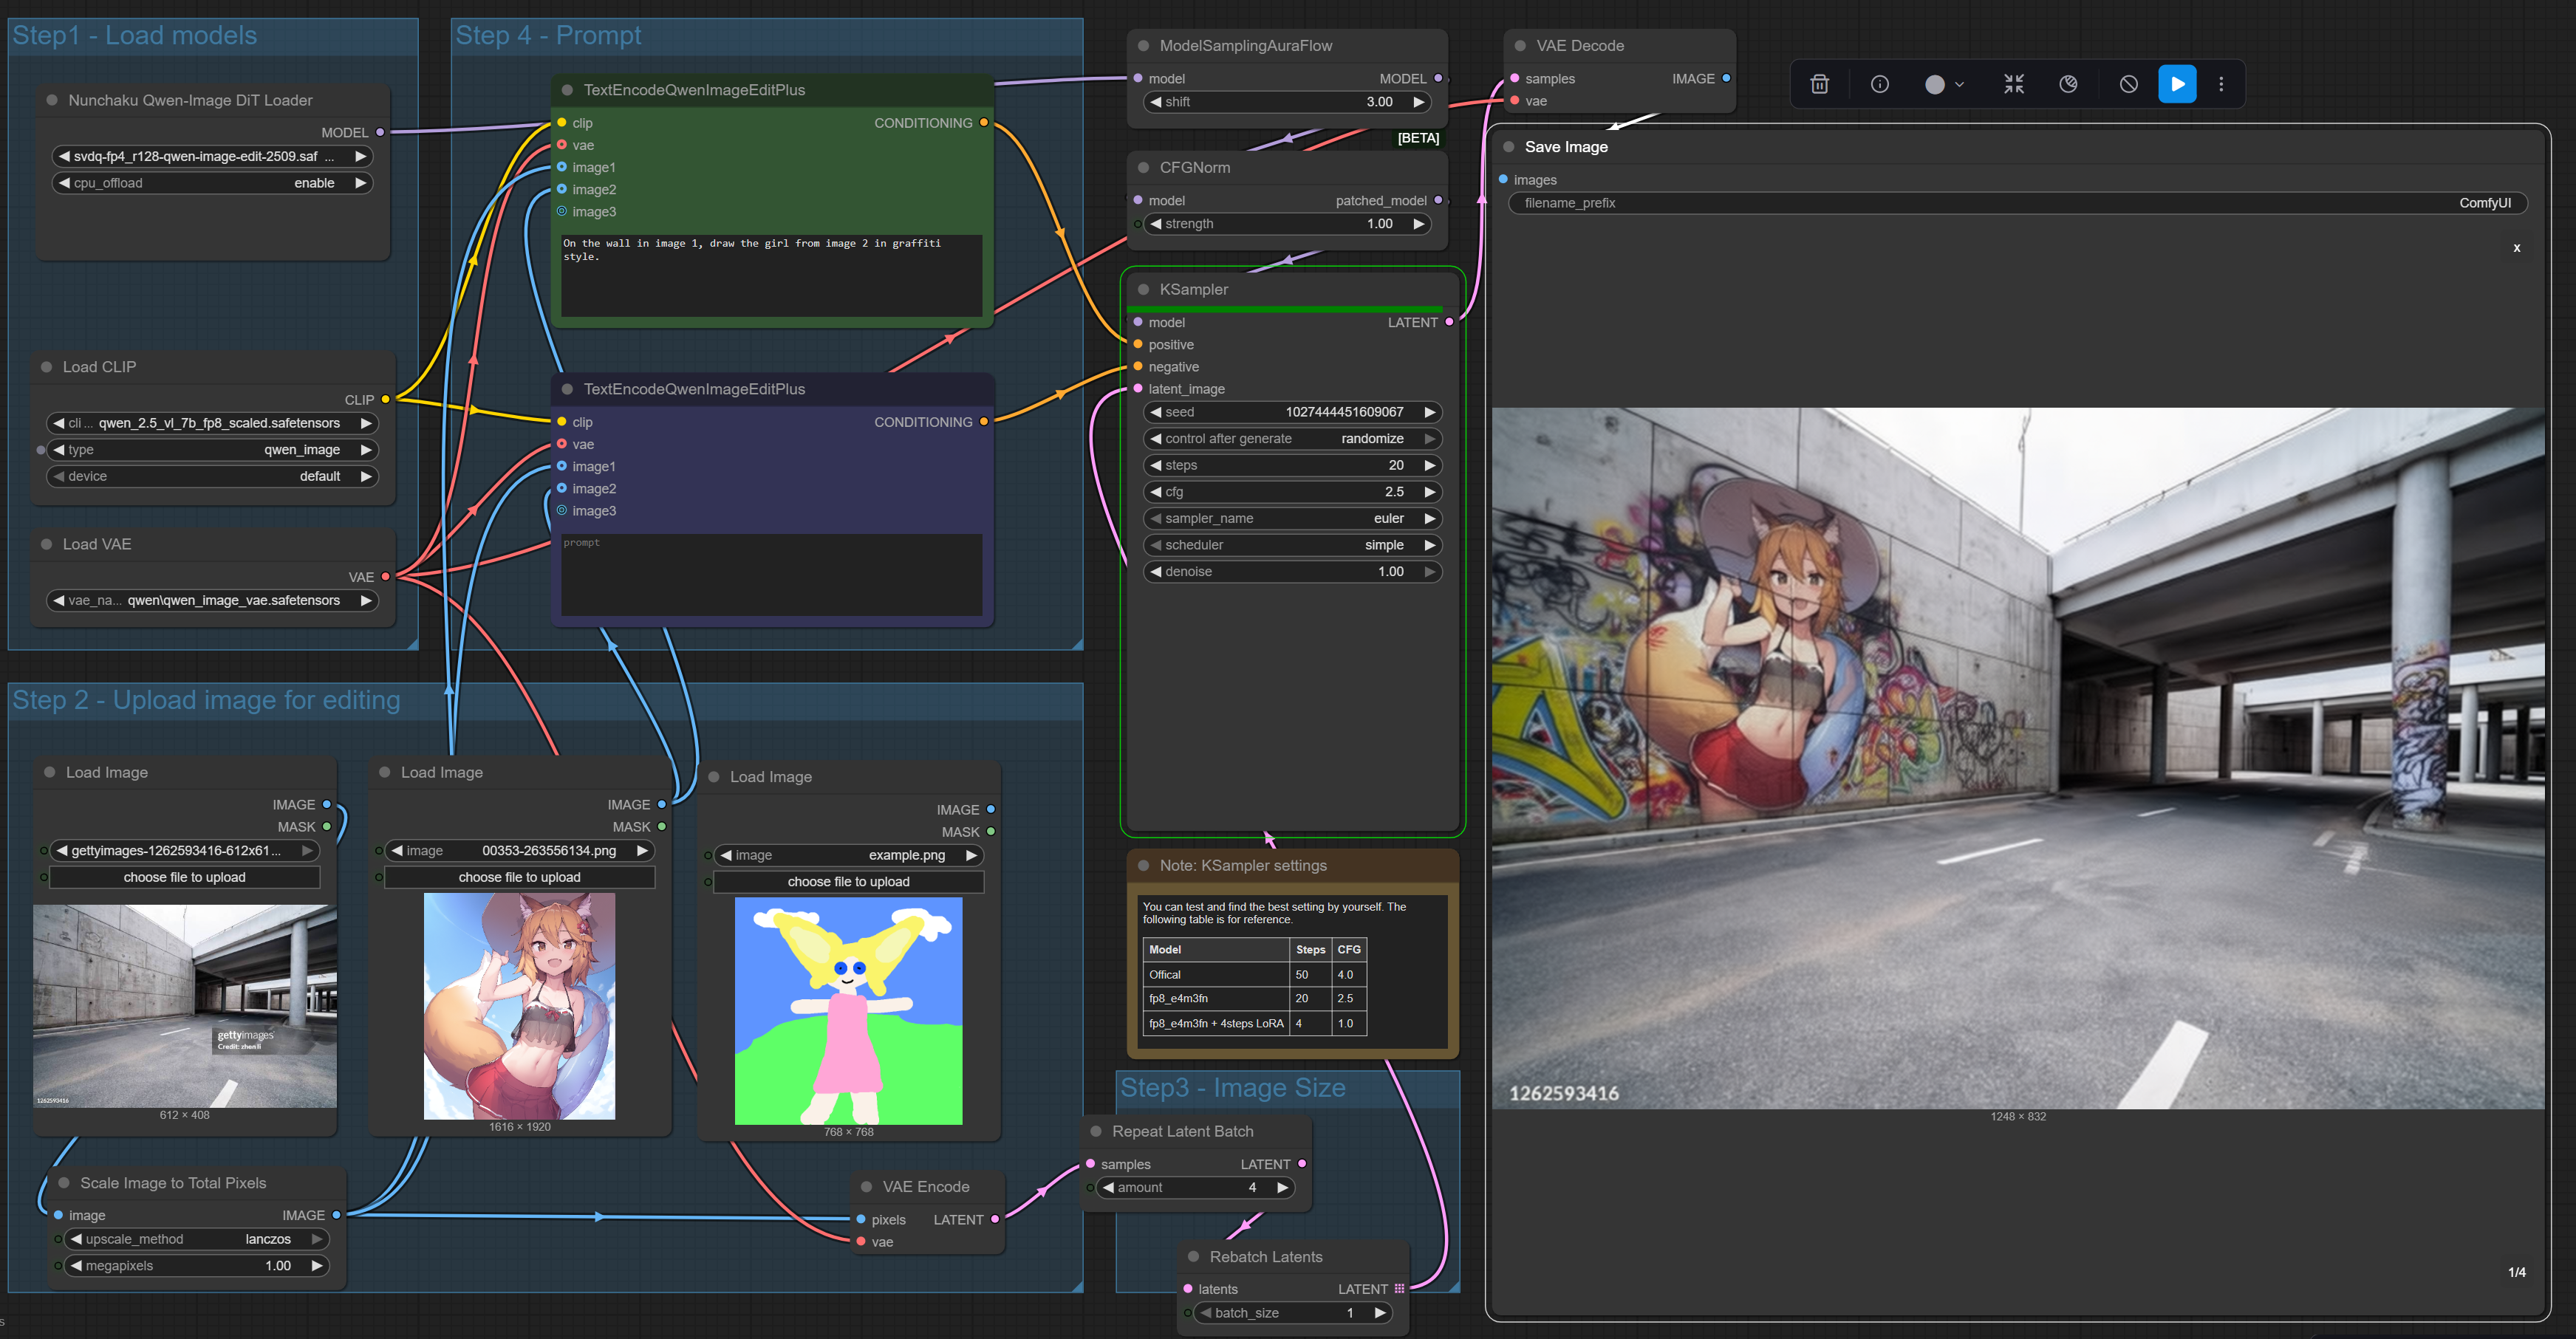Open the sampler_name euler dropdown

pos(1291,518)
